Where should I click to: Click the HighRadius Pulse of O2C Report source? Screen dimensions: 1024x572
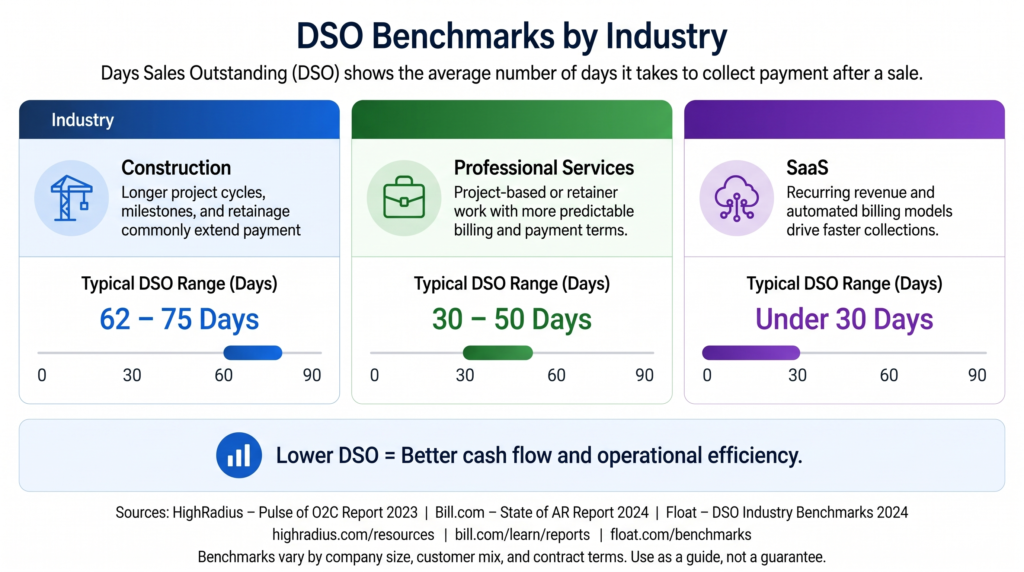click(x=295, y=513)
